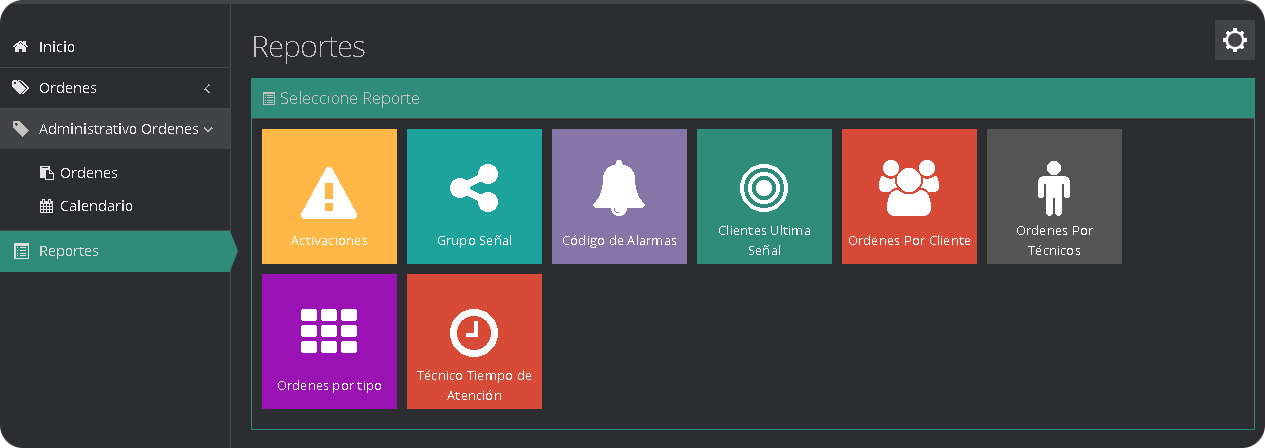This screenshot has width=1265, height=448.
Task: Open Técnico Tiempo de Atención clock tile
Action: click(474, 341)
